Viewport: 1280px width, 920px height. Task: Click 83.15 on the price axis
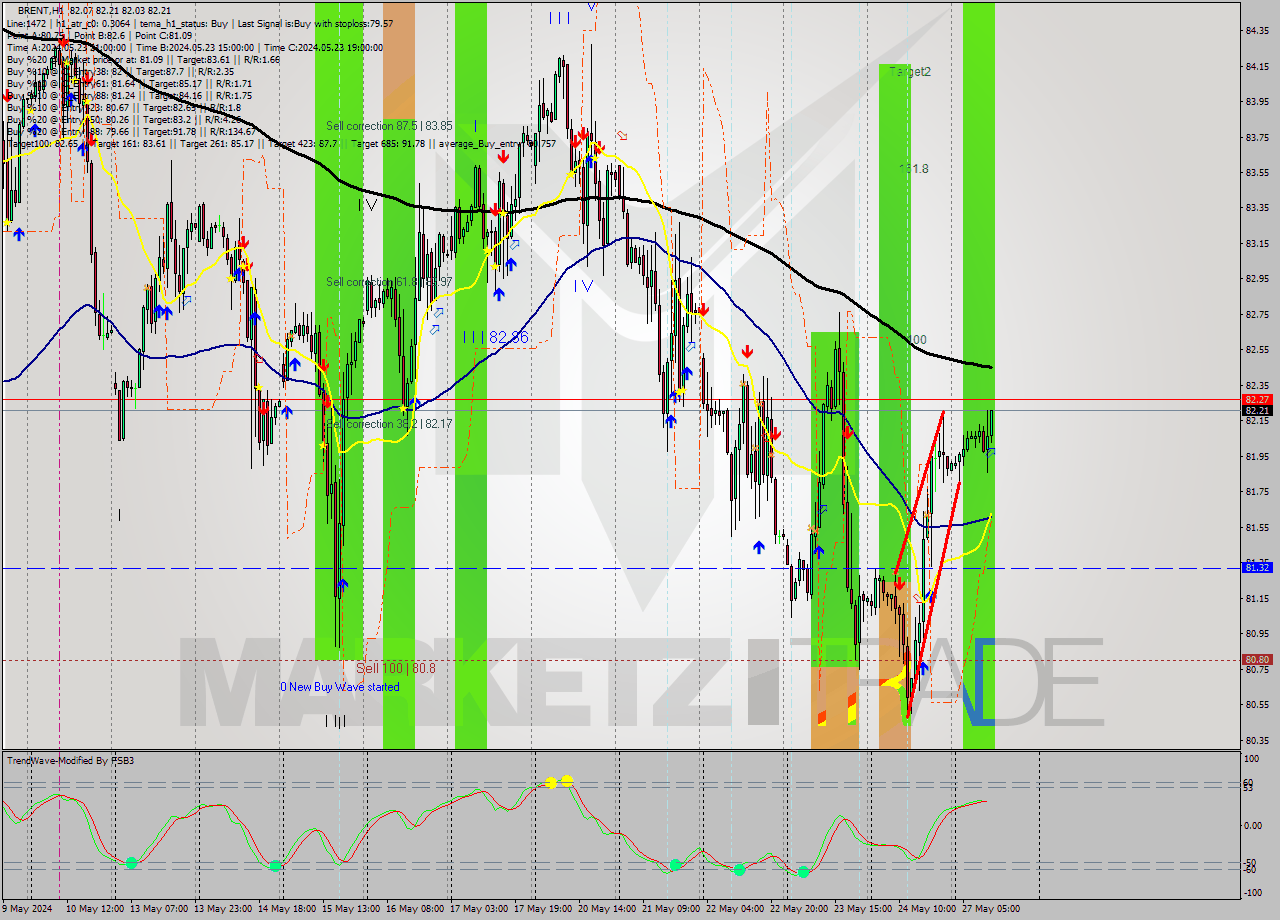coord(1257,243)
